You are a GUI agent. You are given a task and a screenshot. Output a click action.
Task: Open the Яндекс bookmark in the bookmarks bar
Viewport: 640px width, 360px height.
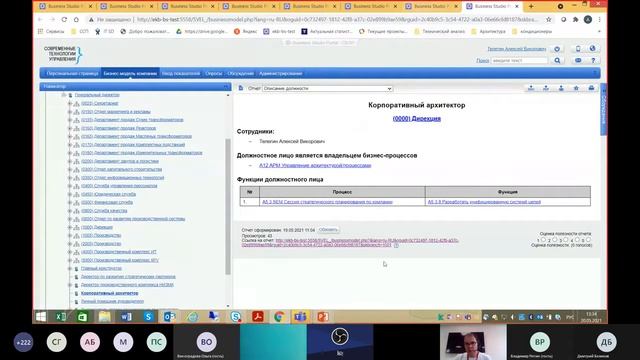click(245, 31)
